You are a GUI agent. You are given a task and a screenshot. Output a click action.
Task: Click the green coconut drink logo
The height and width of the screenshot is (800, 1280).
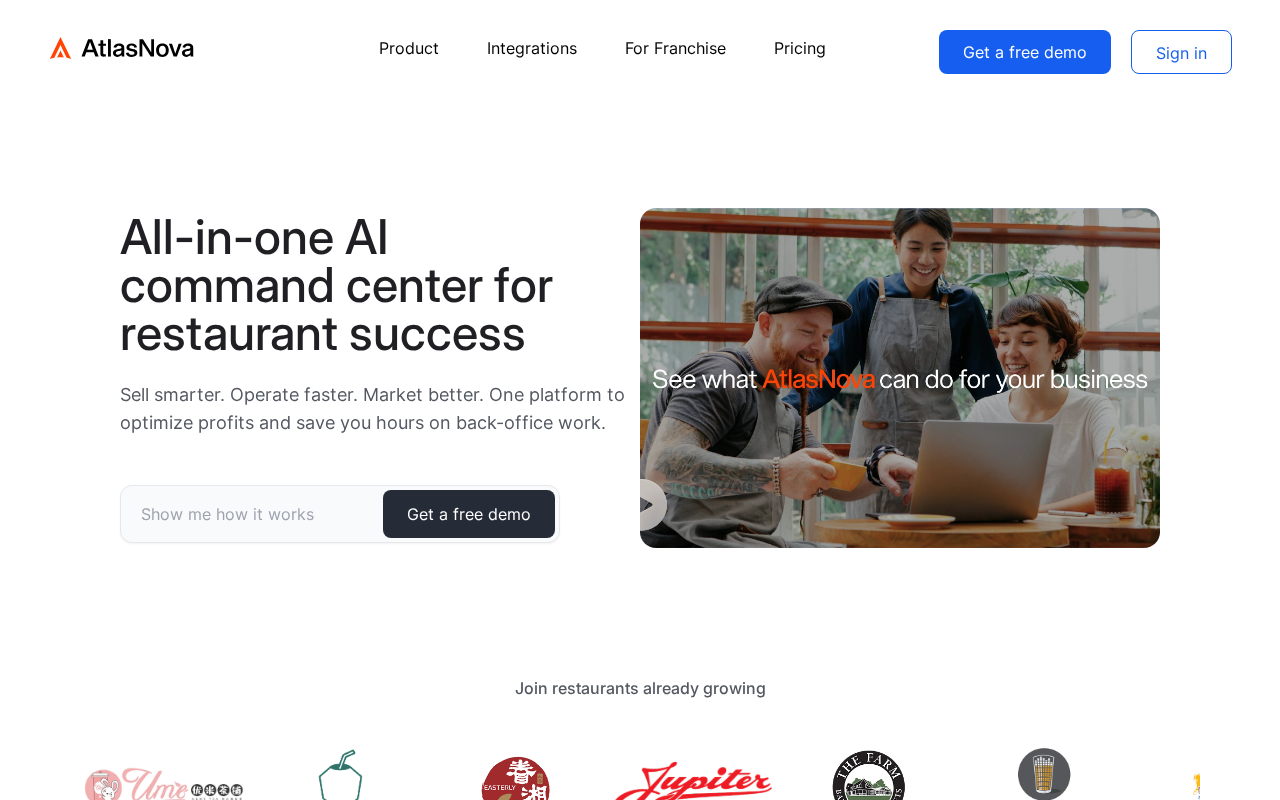tap(340, 775)
